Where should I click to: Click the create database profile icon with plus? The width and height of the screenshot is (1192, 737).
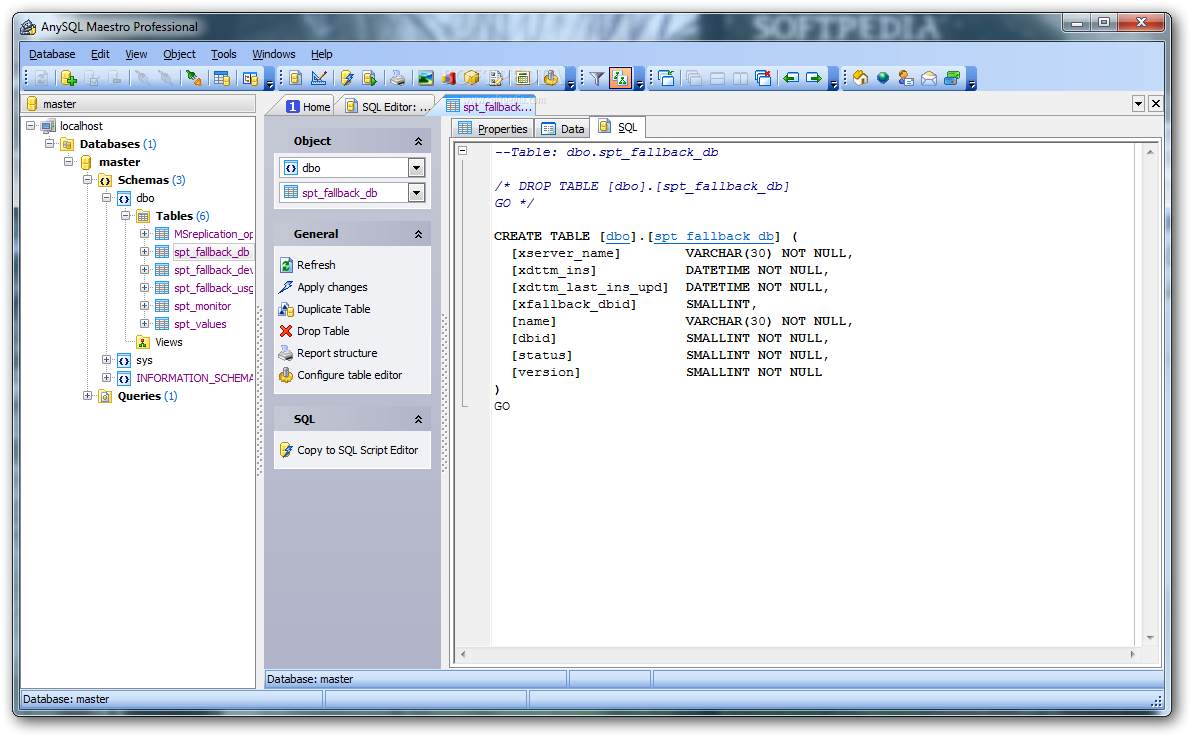(68, 78)
